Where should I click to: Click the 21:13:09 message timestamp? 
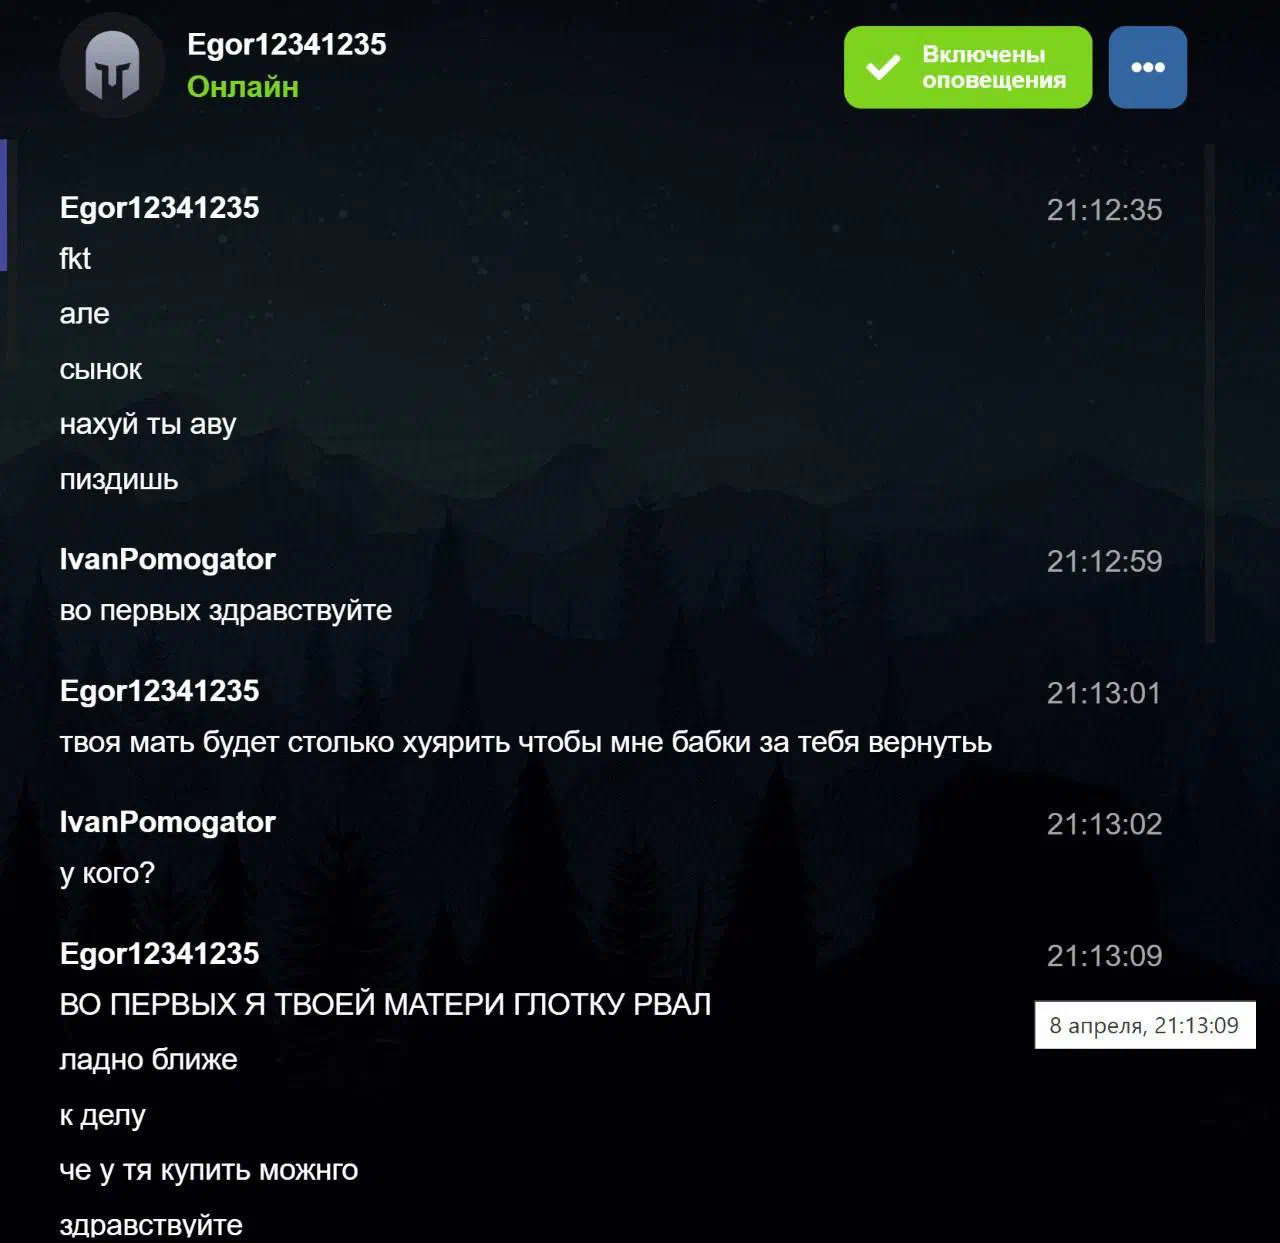(x=1104, y=956)
